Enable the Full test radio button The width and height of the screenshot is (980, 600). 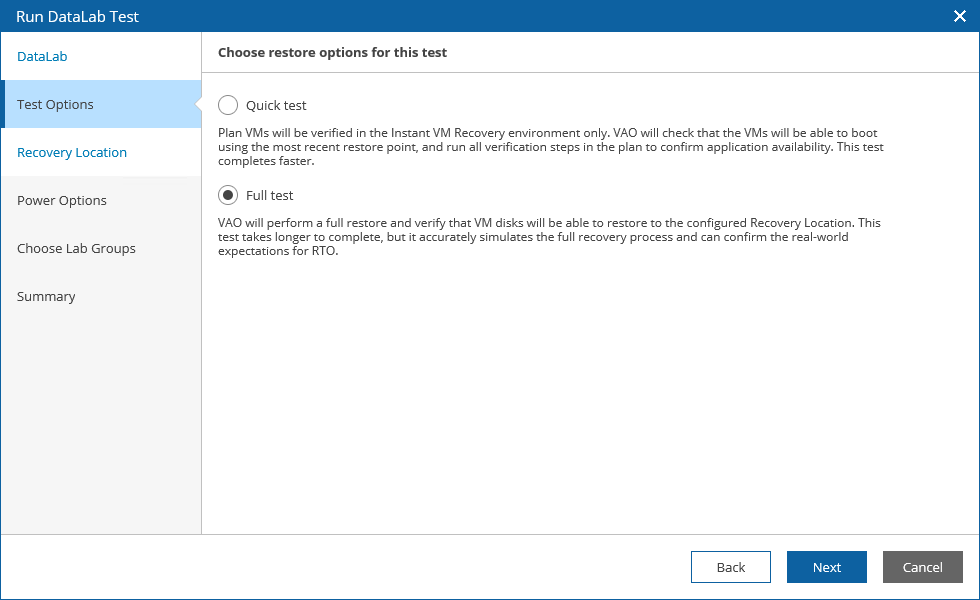[228, 195]
